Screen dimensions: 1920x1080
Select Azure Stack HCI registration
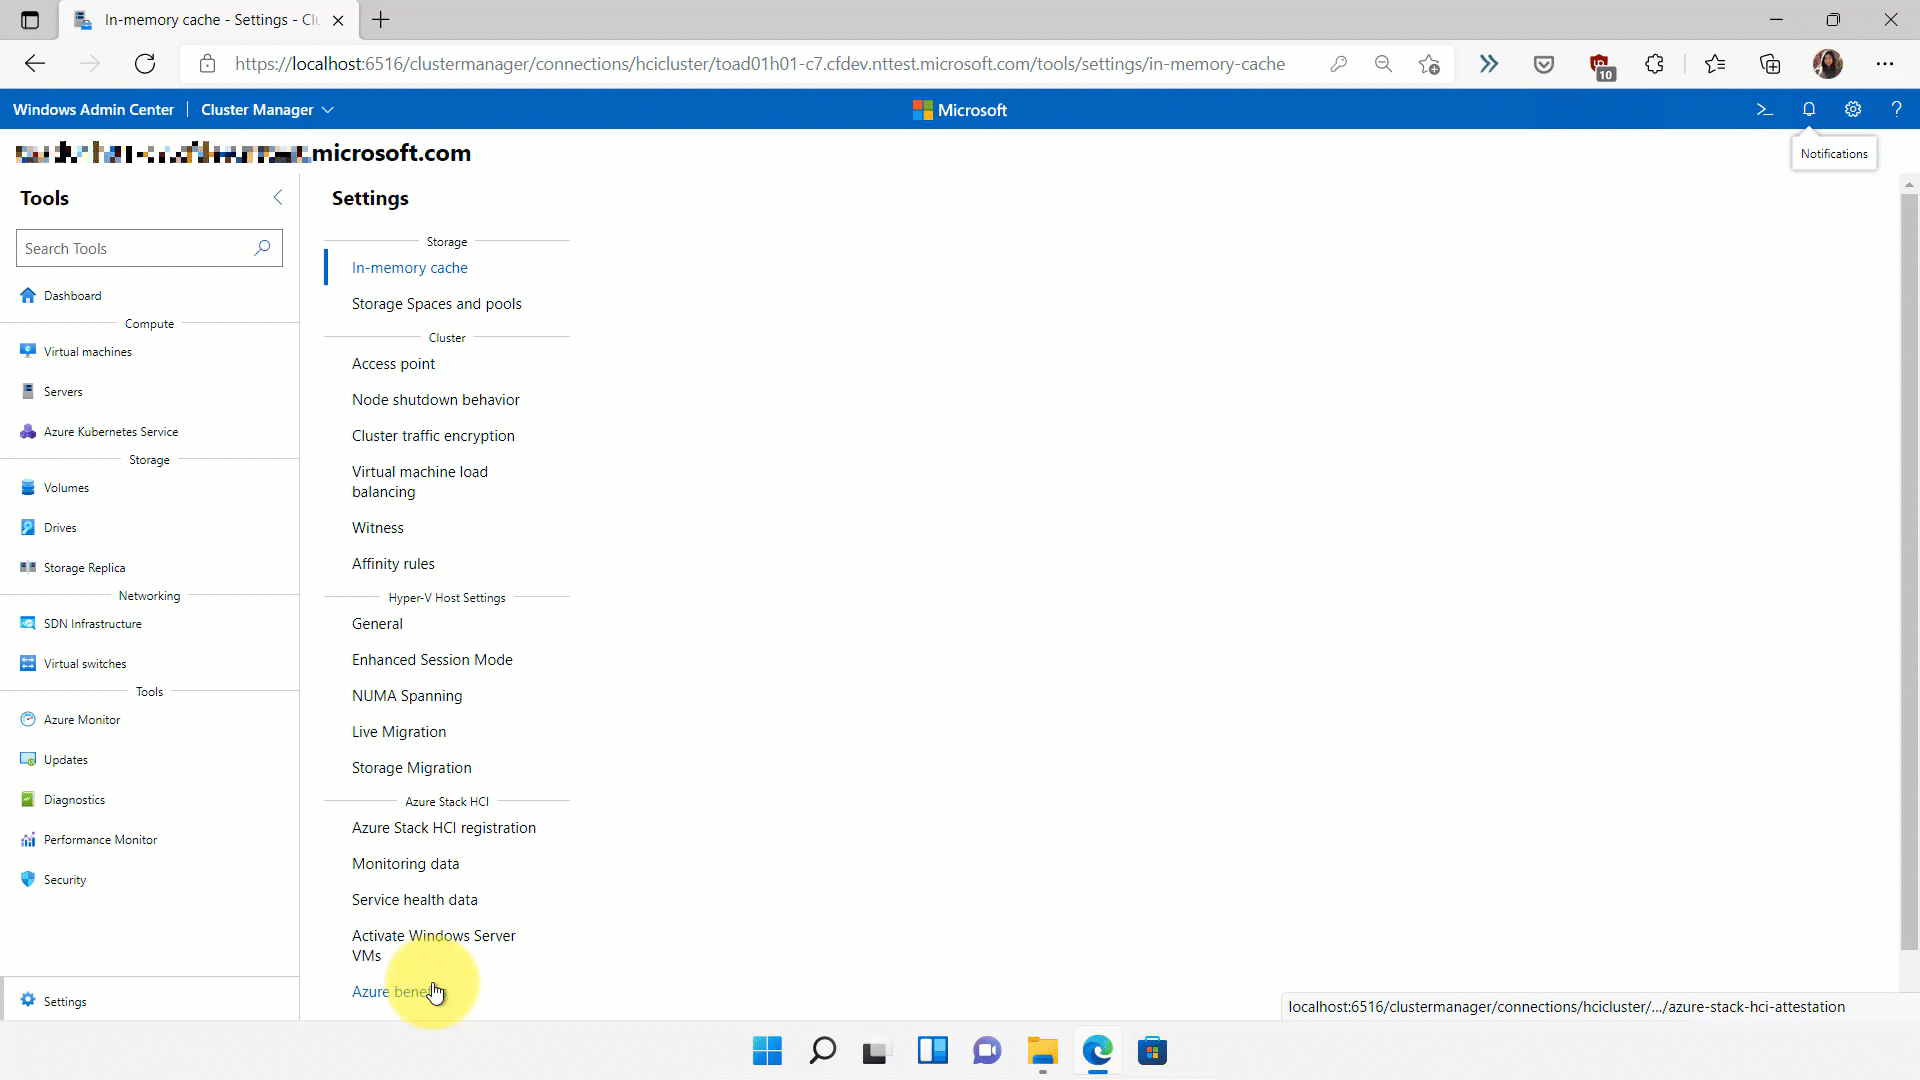(x=444, y=827)
